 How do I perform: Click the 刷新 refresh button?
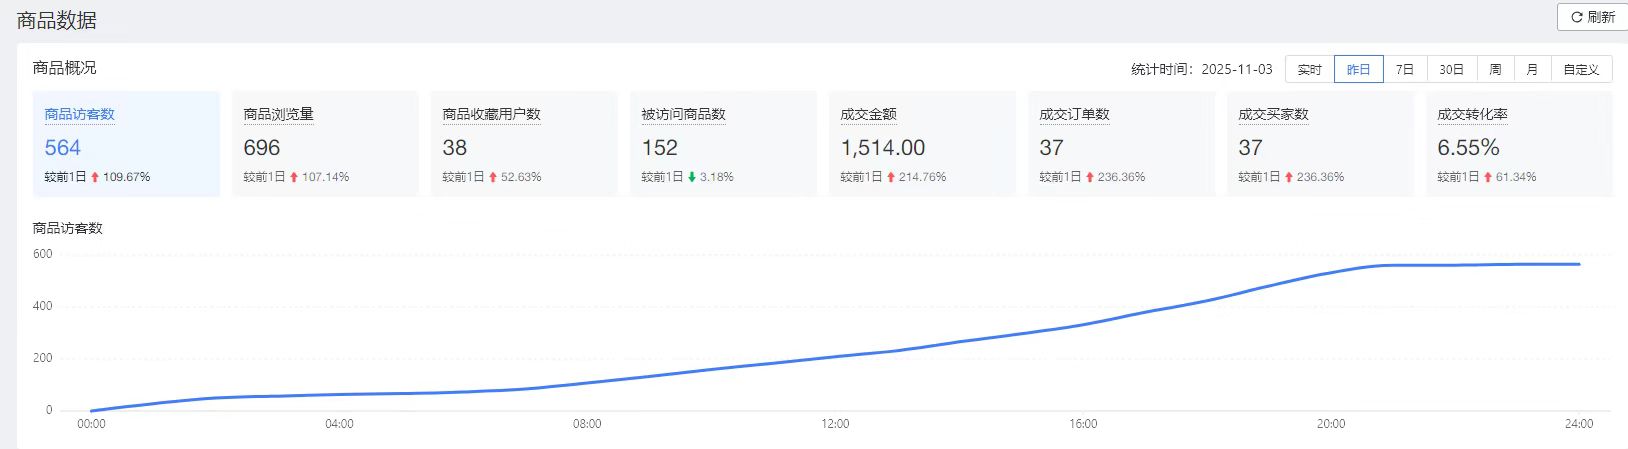click(1593, 17)
